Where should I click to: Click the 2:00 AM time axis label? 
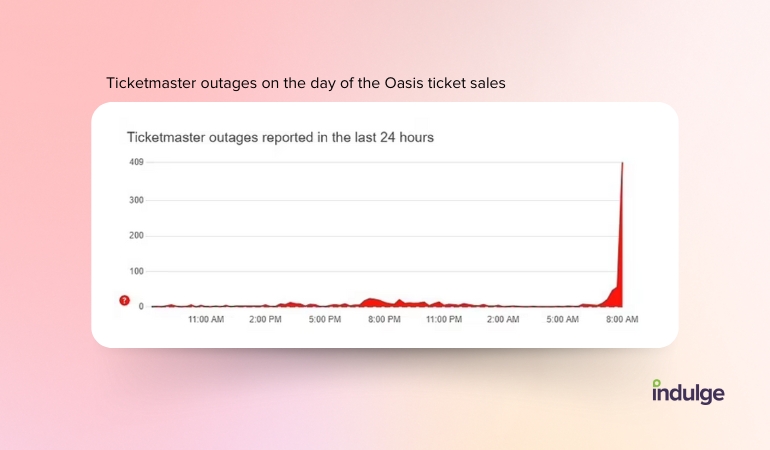(x=503, y=319)
